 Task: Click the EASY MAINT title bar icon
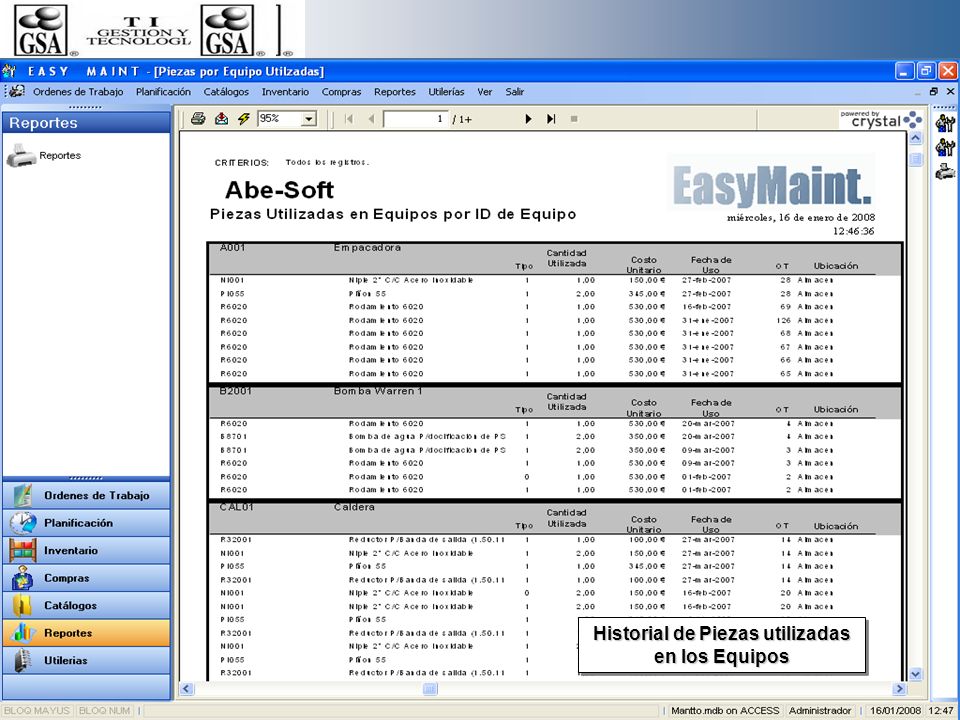[x=9, y=71]
